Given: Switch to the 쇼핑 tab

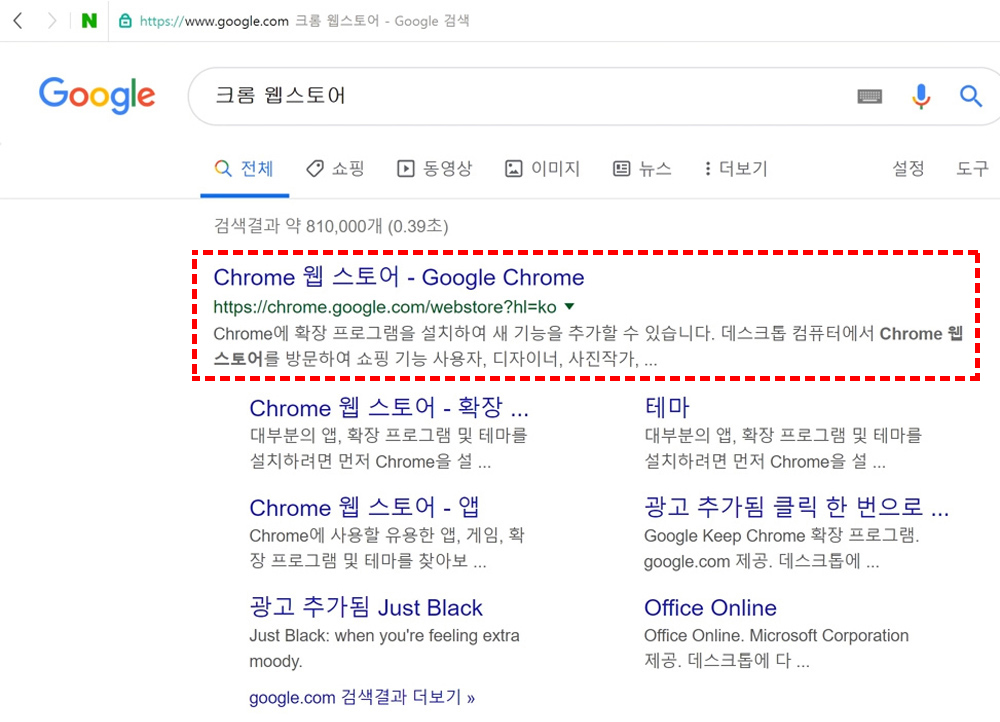Looking at the screenshot, I should point(335,168).
